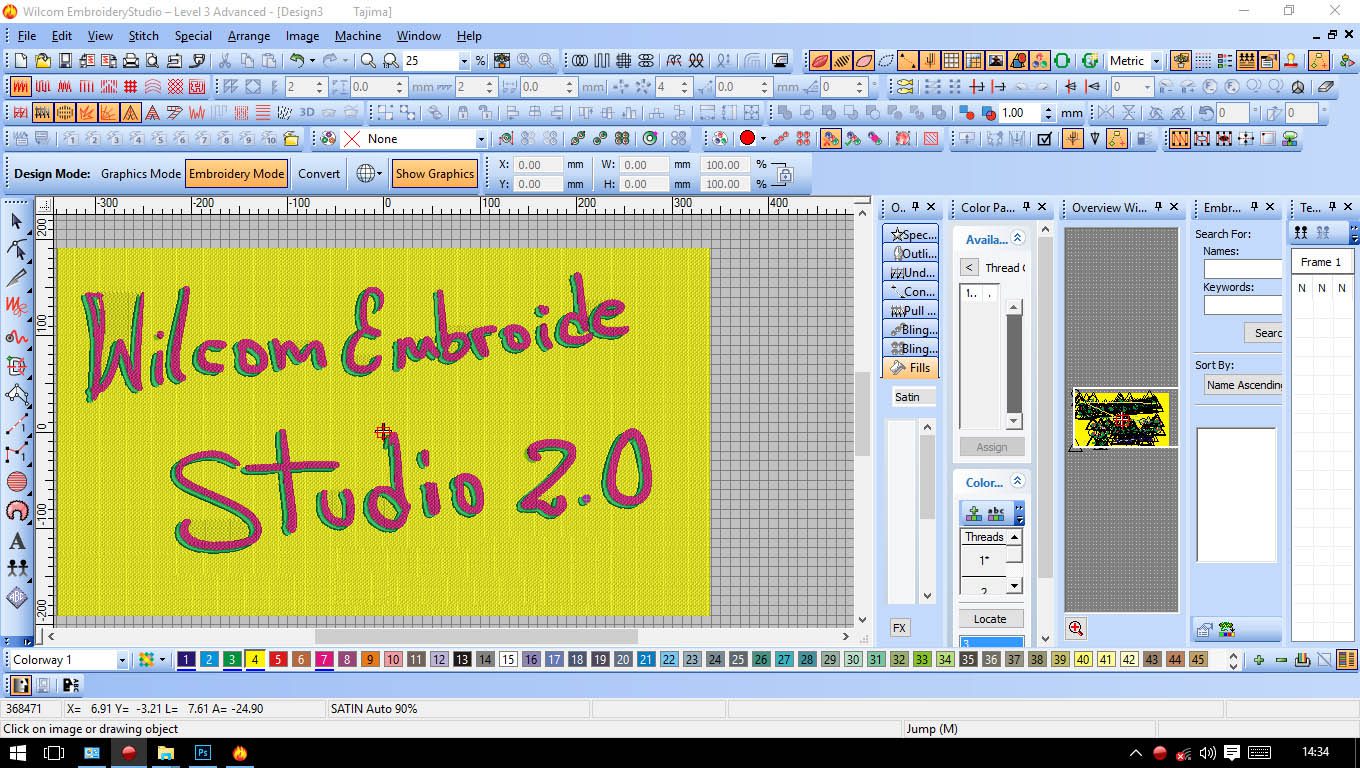Click the Locate button in color panel
The image size is (1360, 768).
pyautogui.click(x=990, y=618)
